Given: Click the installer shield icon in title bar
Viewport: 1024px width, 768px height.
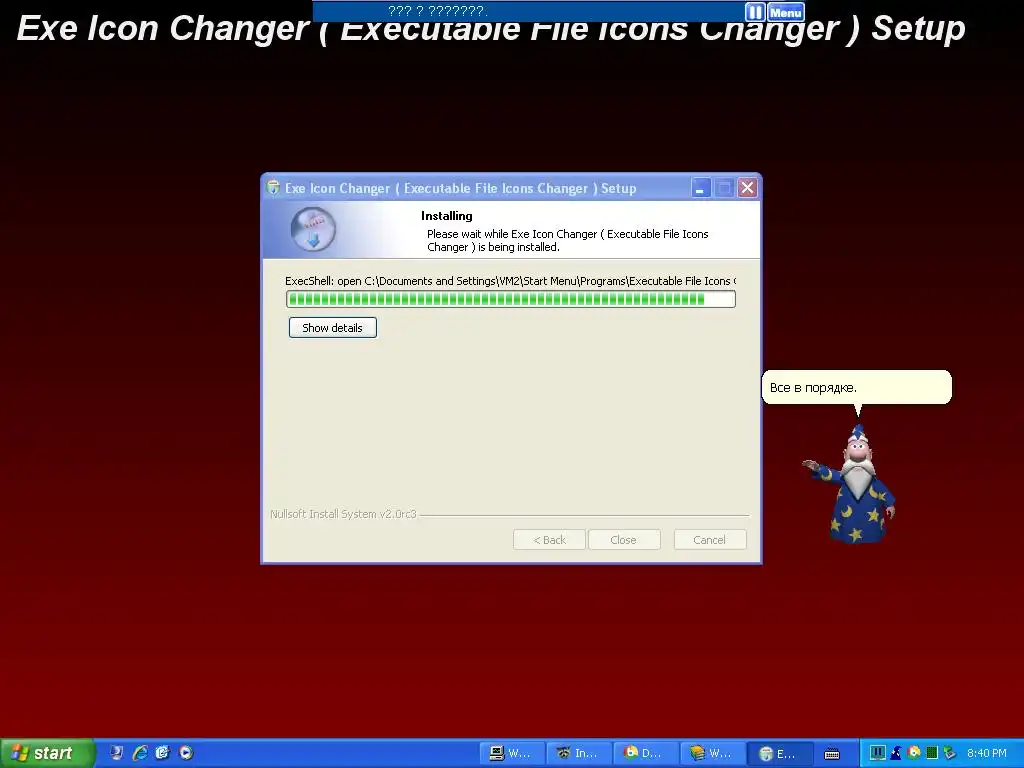Looking at the screenshot, I should point(274,189).
